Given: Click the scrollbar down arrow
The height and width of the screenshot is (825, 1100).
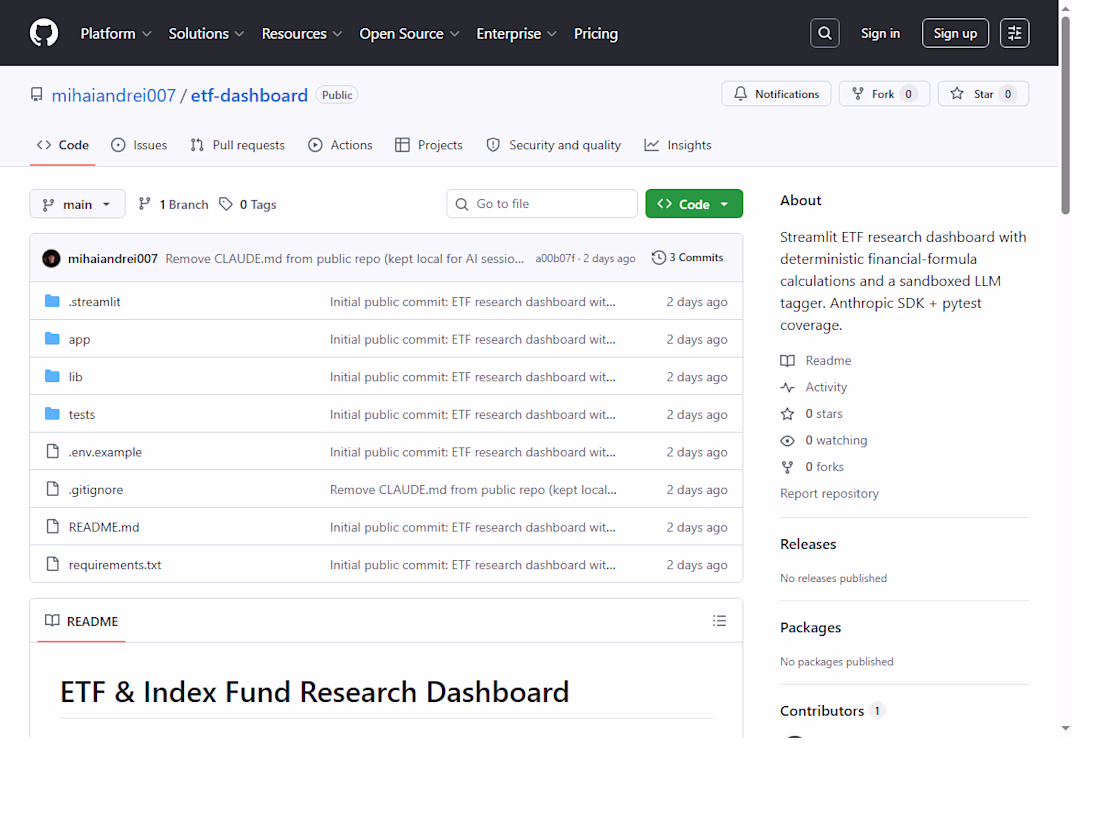Looking at the screenshot, I should [x=1065, y=729].
